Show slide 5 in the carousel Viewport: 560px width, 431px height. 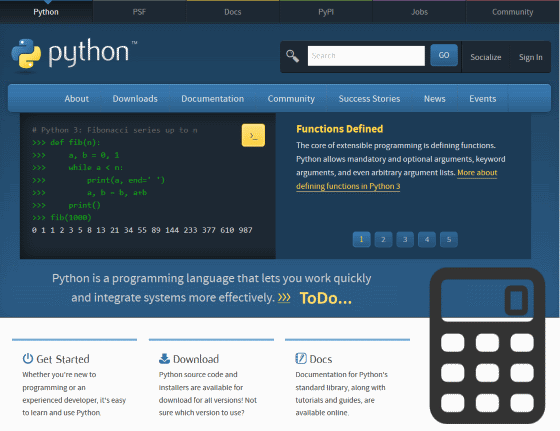click(x=449, y=239)
